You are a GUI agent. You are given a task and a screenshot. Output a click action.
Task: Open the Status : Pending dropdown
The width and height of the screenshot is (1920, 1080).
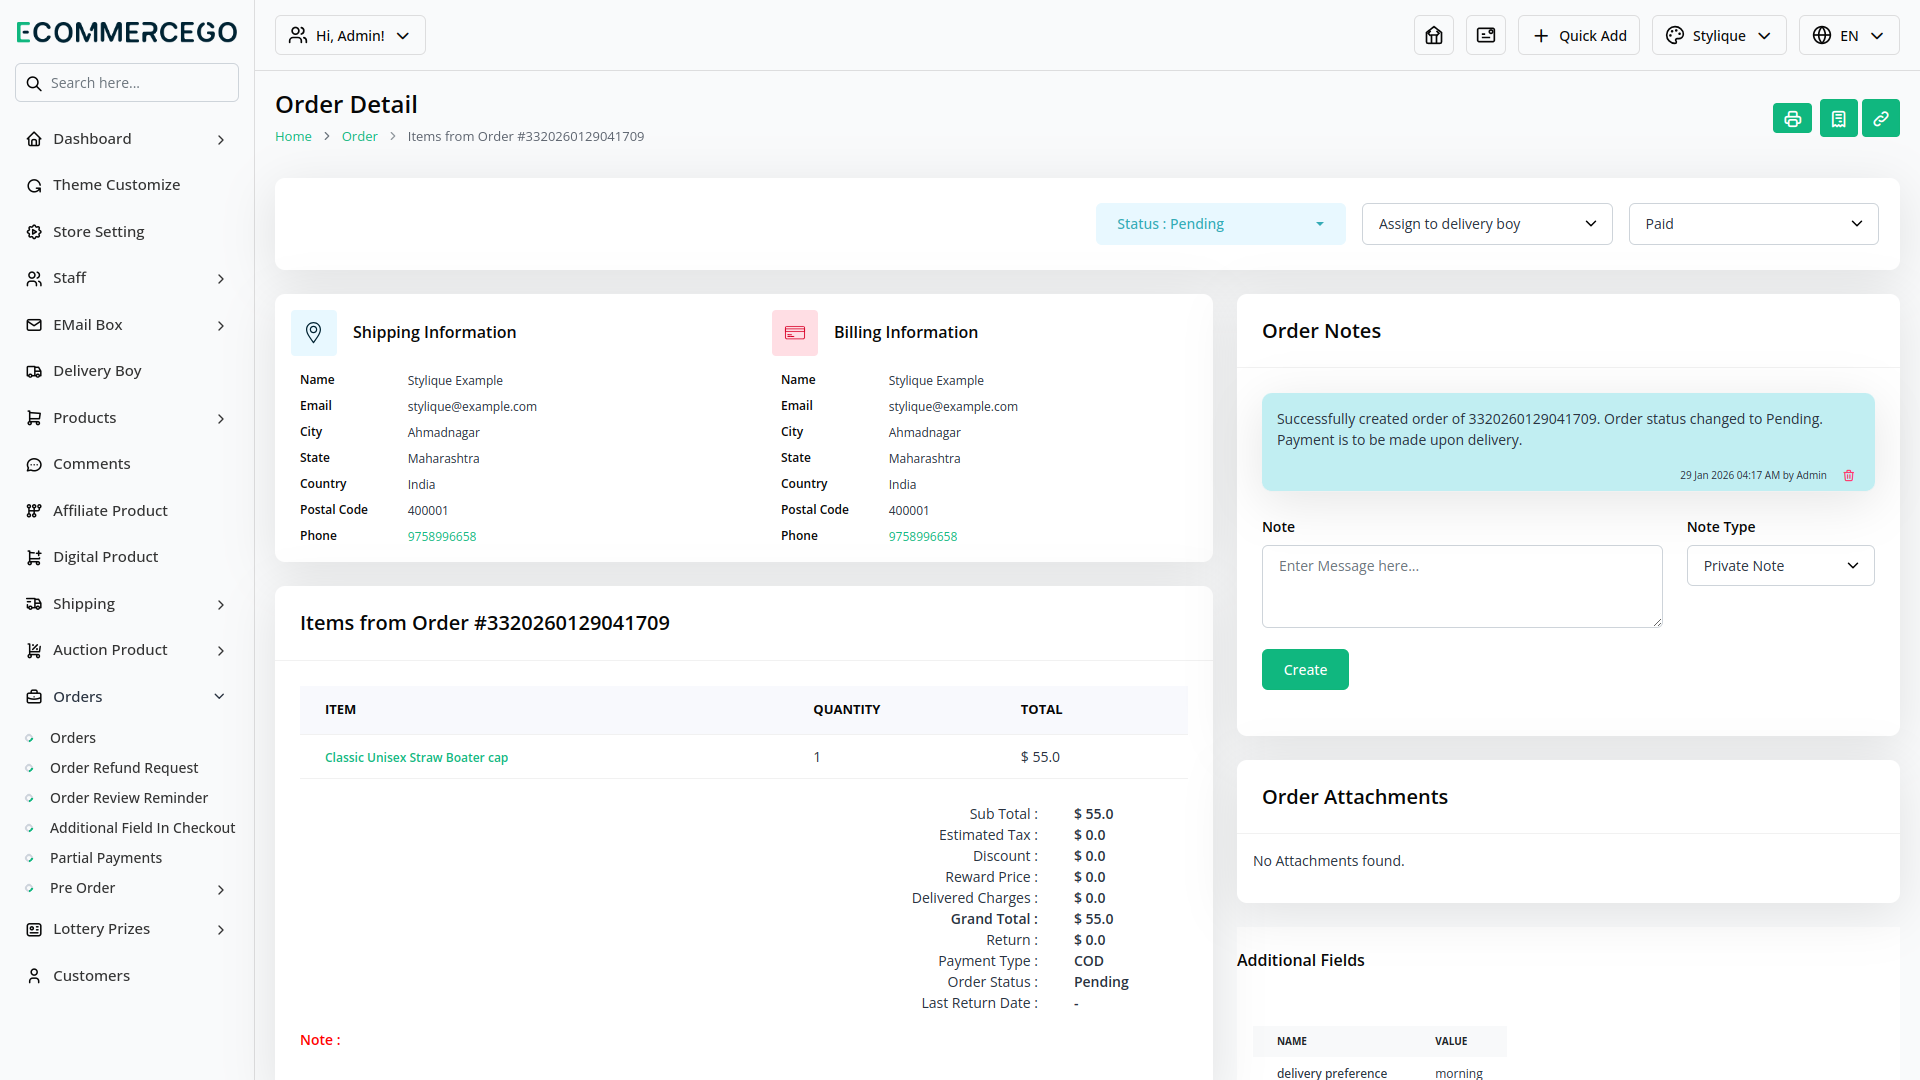tap(1221, 224)
